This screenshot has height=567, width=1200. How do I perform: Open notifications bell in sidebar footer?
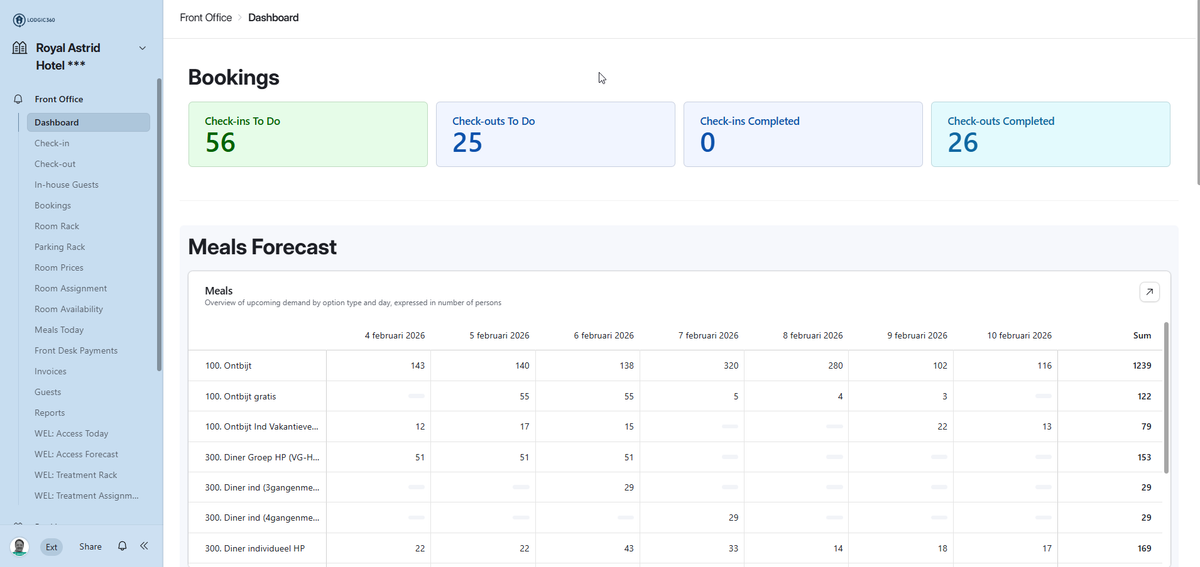pos(122,547)
